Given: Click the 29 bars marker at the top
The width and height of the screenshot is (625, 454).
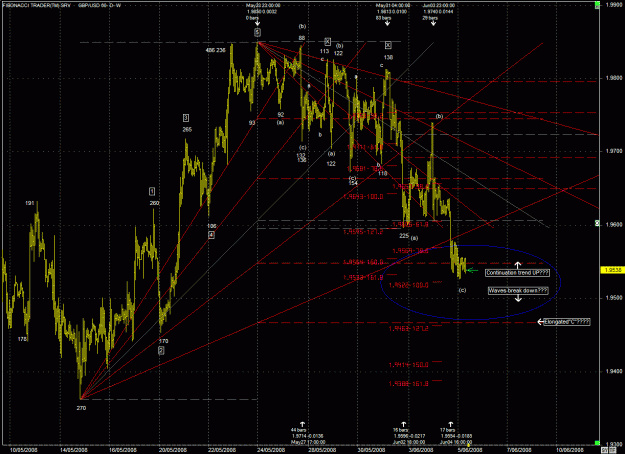Looking at the screenshot, I should pos(430,18).
